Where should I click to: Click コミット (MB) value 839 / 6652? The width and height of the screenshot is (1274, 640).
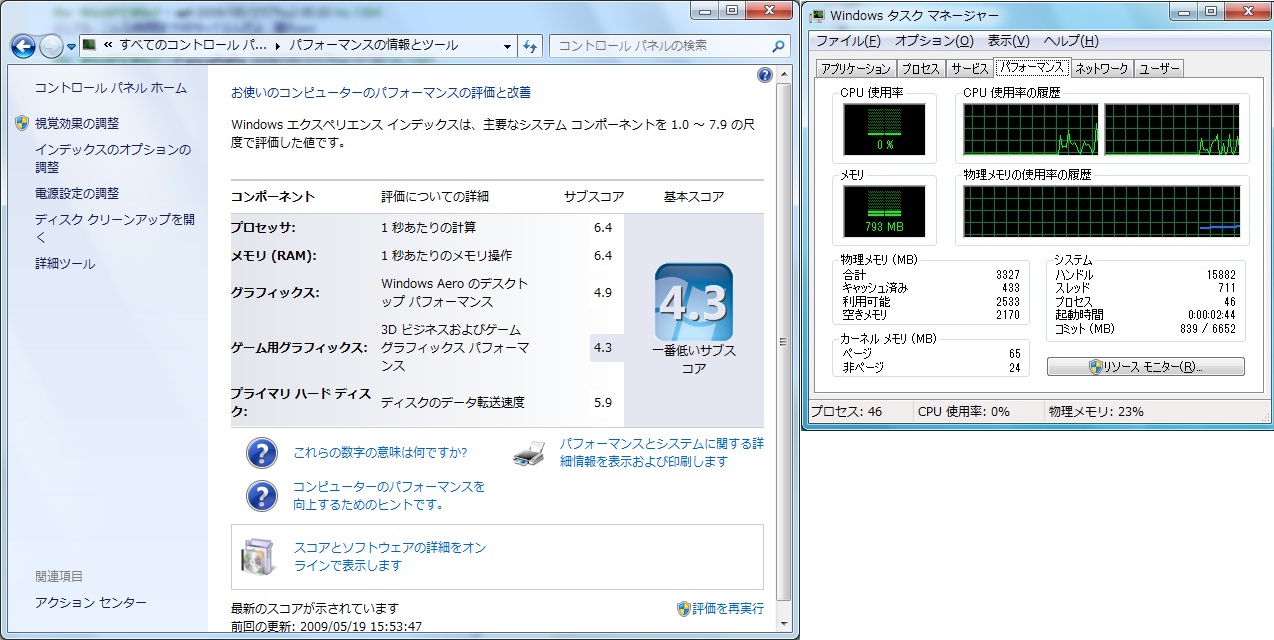pyautogui.click(x=1207, y=329)
